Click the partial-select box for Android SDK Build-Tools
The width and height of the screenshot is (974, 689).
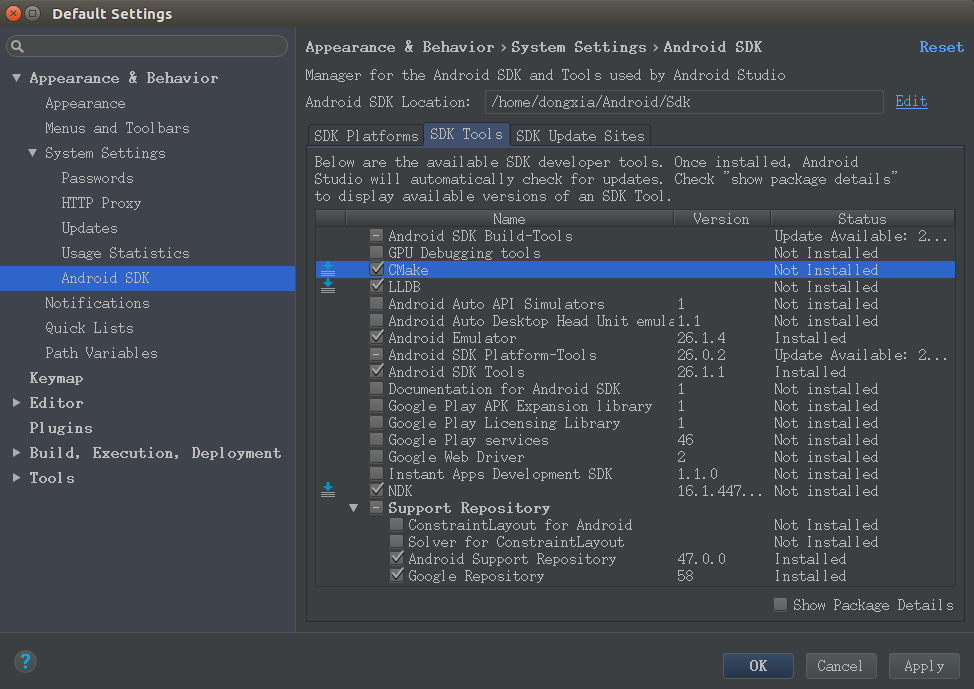click(376, 236)
